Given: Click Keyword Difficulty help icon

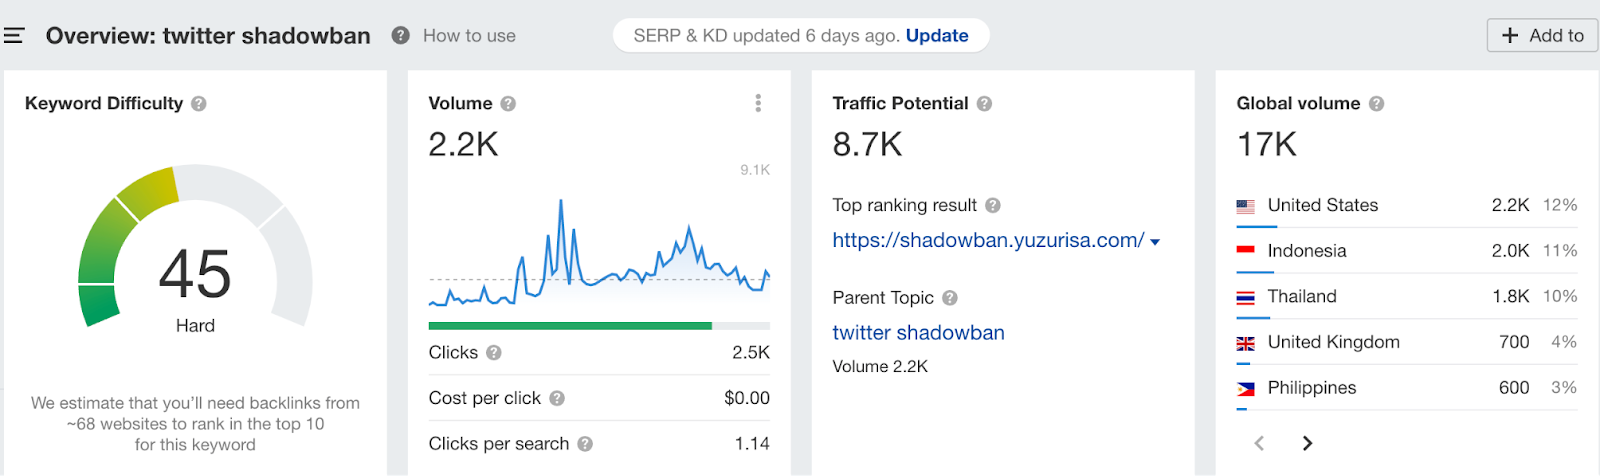Looking at the screenshot, I should tap(199, 103).
